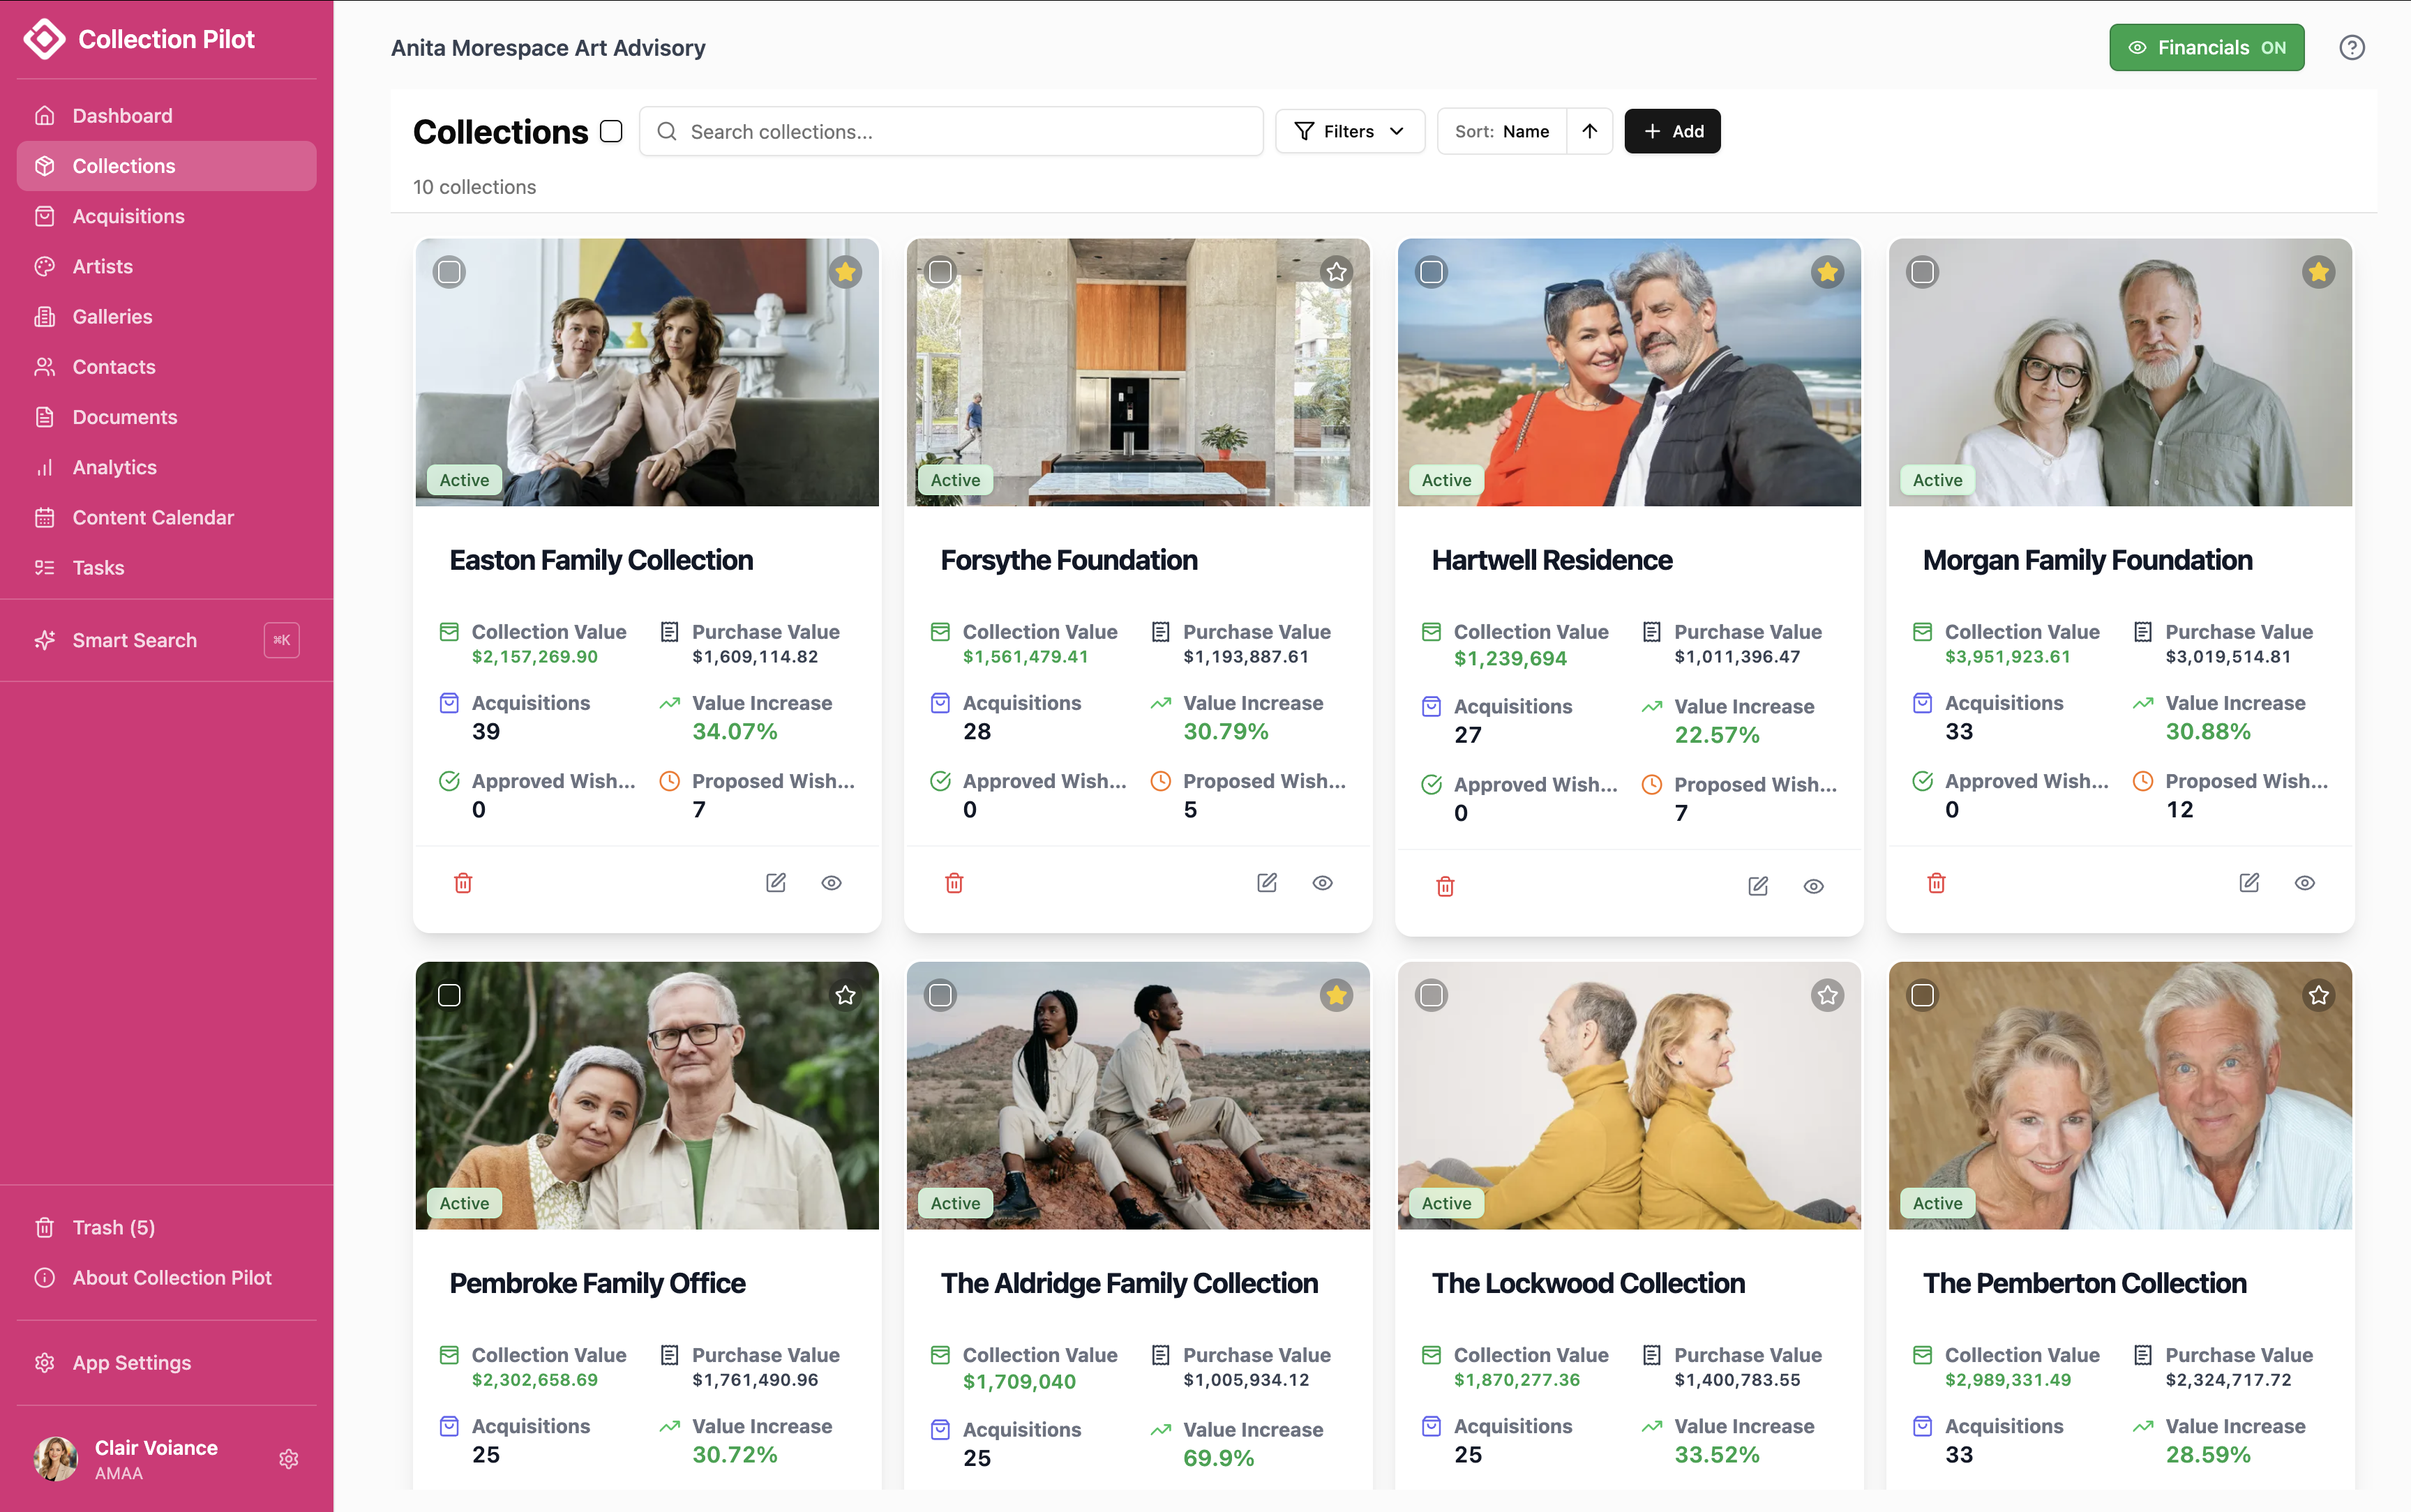This screenshot has height=1512, width=2411.
Task: Click trash icon on Morgan Family Foundation
Action: click(1936, 883)
